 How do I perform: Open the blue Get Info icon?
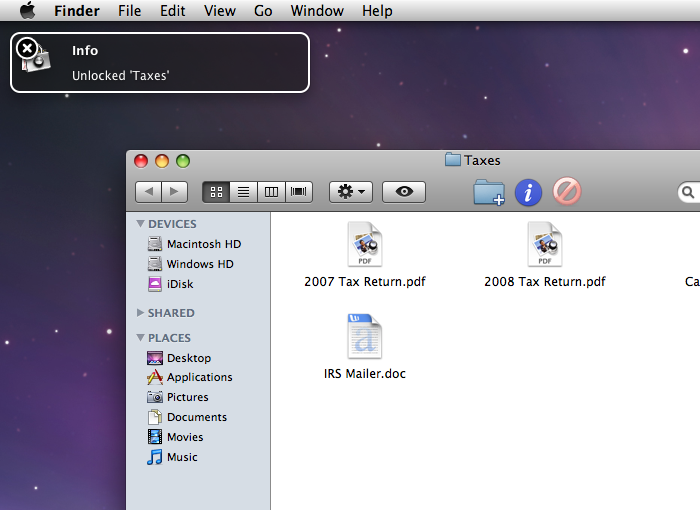point(528,192)
